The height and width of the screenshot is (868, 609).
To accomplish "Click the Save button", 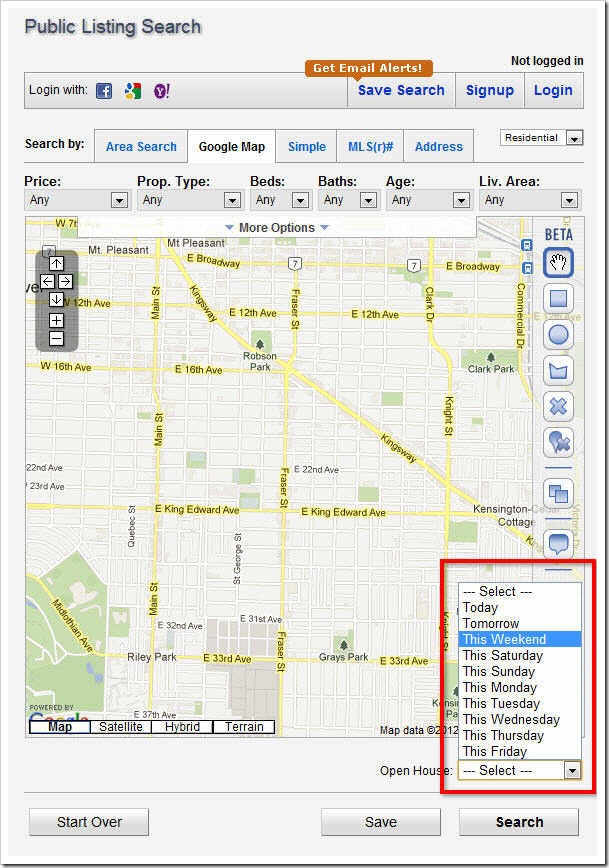I will pyautogui.click(x=381, y=822).
